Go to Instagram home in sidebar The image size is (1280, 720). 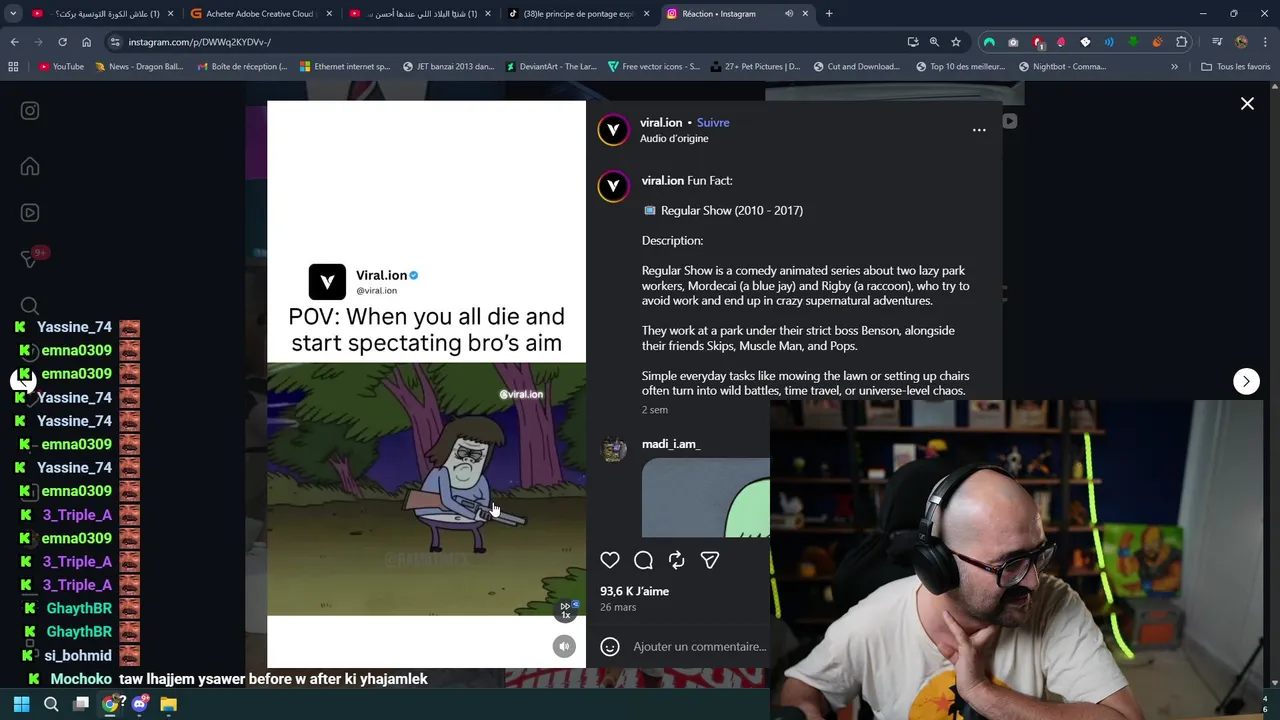click(x=30, y=166)
